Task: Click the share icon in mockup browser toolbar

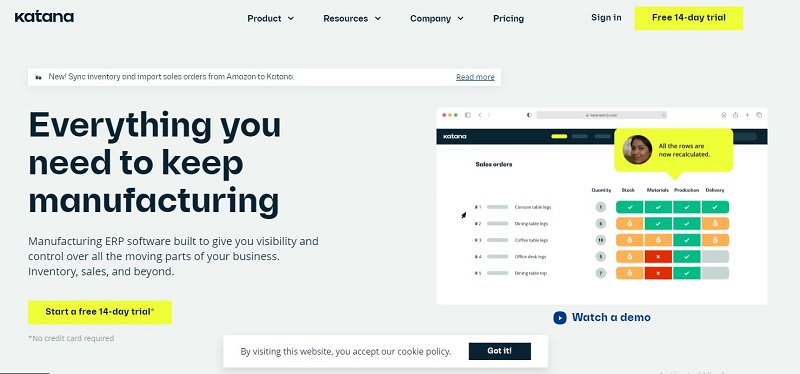Action: (x=735, y=115)
